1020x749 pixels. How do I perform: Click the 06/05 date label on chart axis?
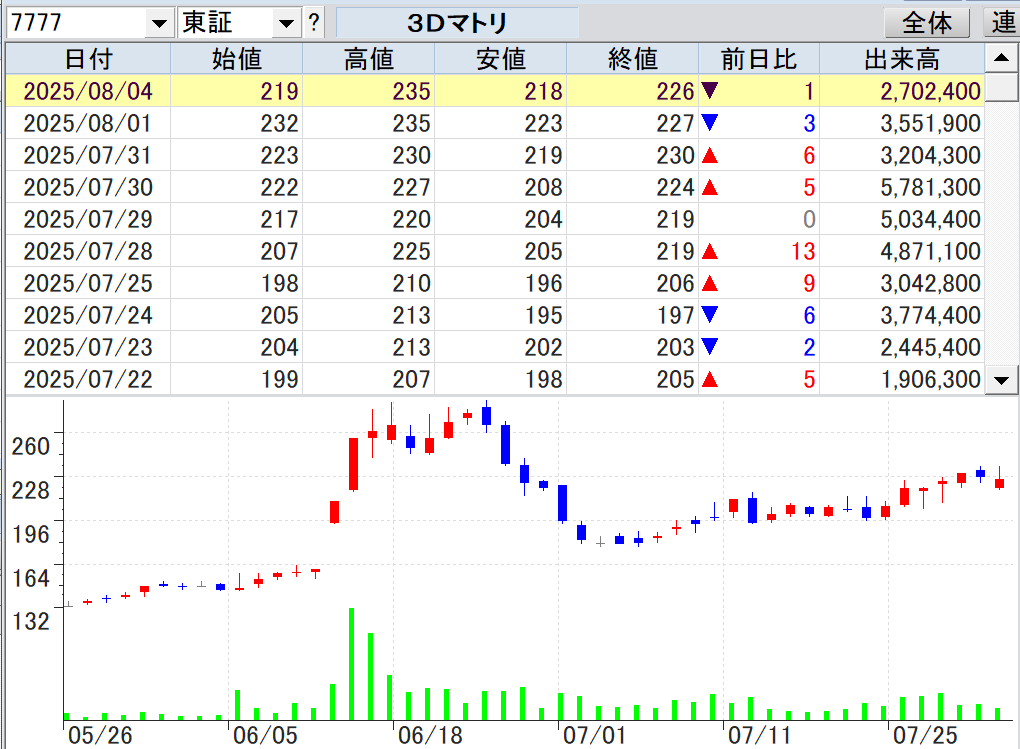265,735
